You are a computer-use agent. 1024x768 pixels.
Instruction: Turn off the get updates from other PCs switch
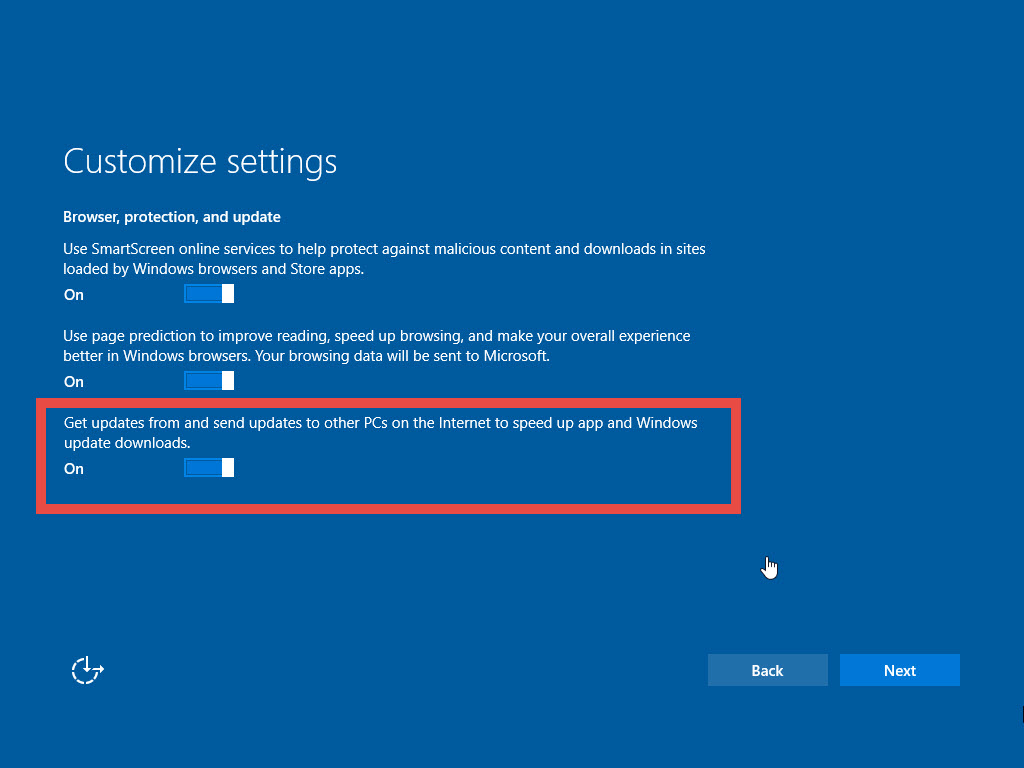[209, 468]
